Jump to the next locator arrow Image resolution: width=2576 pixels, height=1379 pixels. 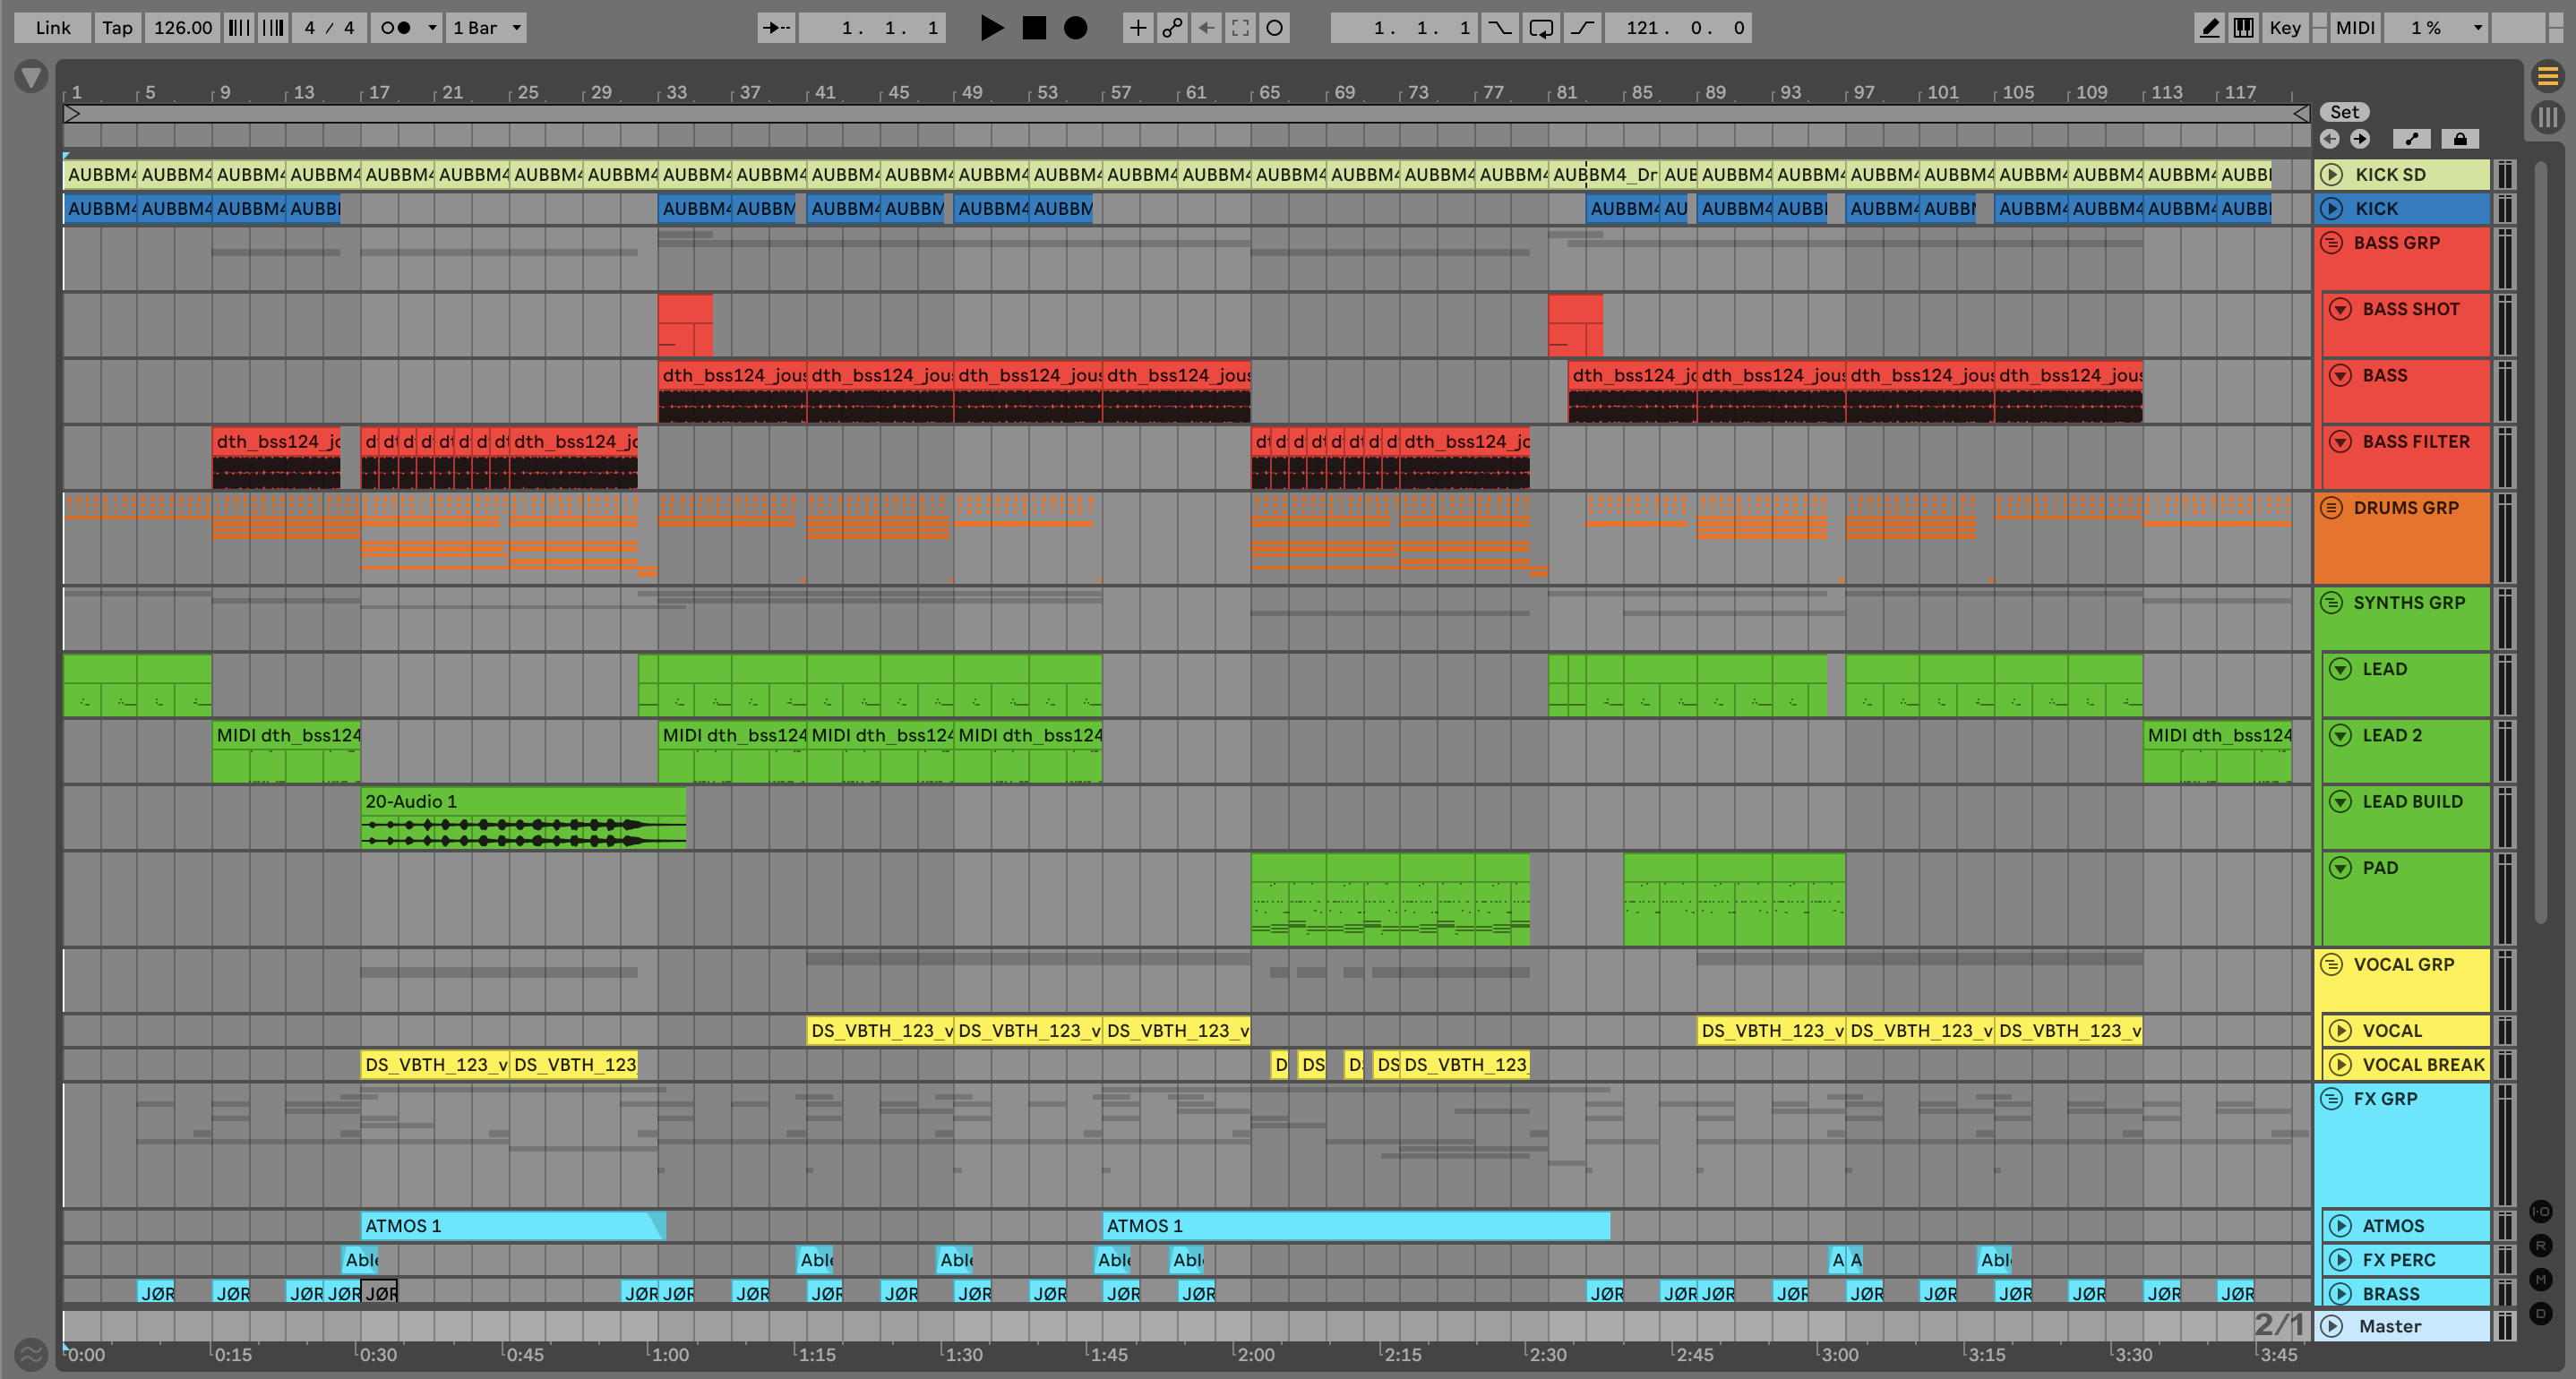coord(2360,139)
